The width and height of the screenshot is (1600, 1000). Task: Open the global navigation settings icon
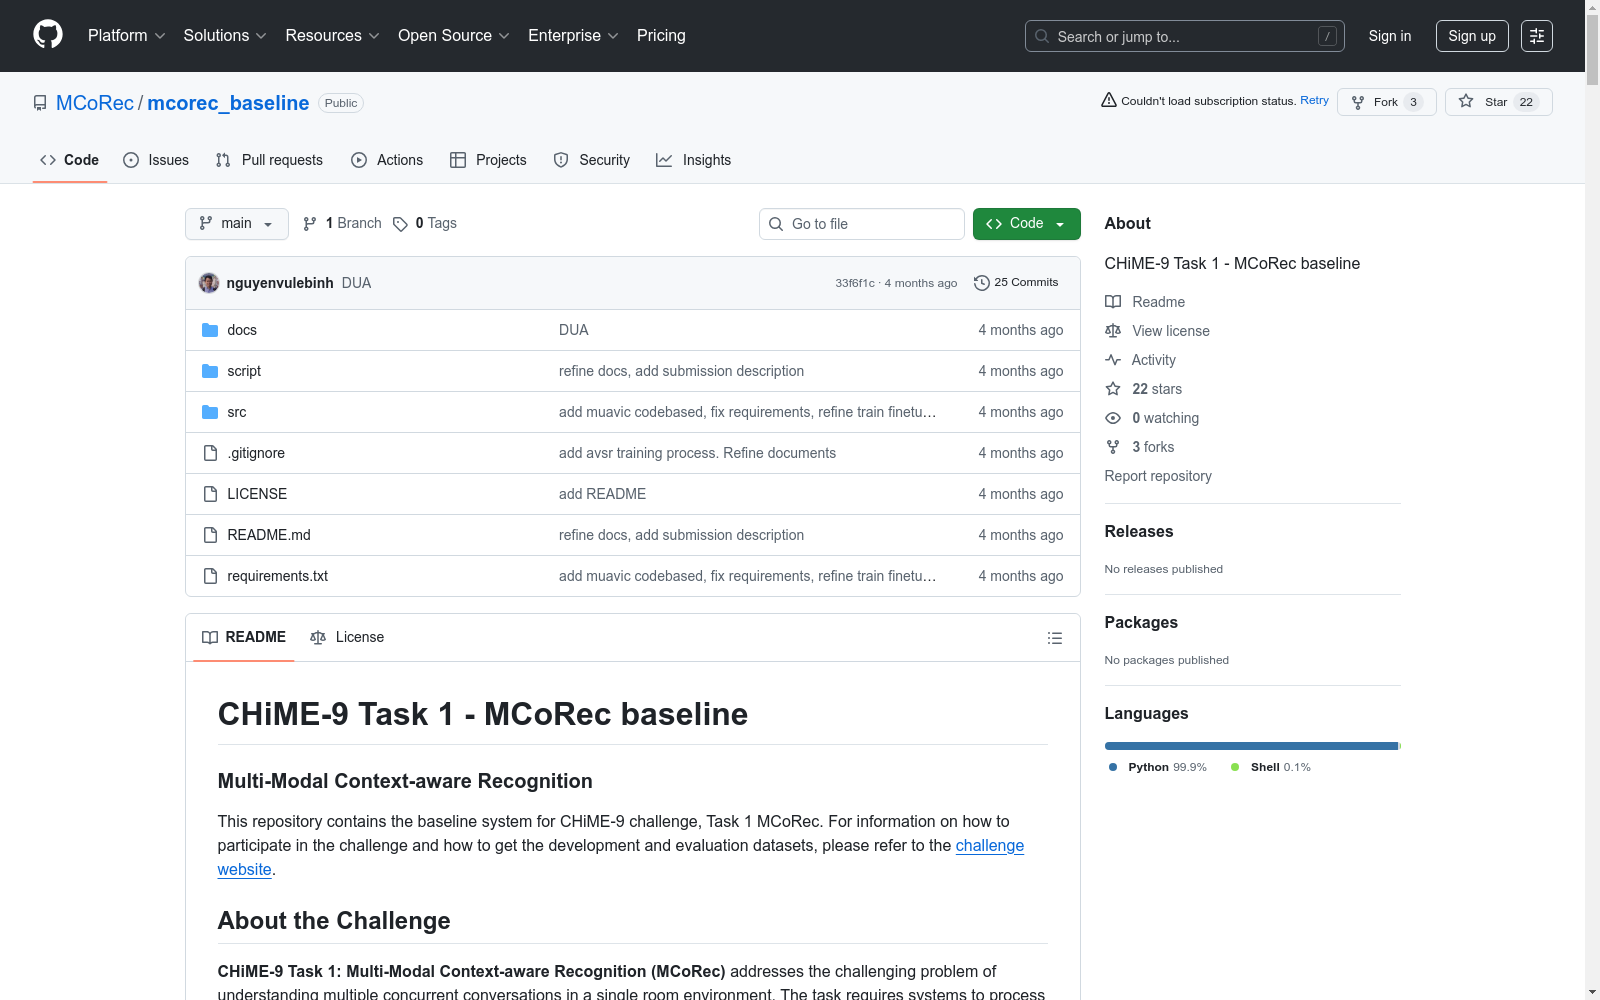[x=1537, y=36]
